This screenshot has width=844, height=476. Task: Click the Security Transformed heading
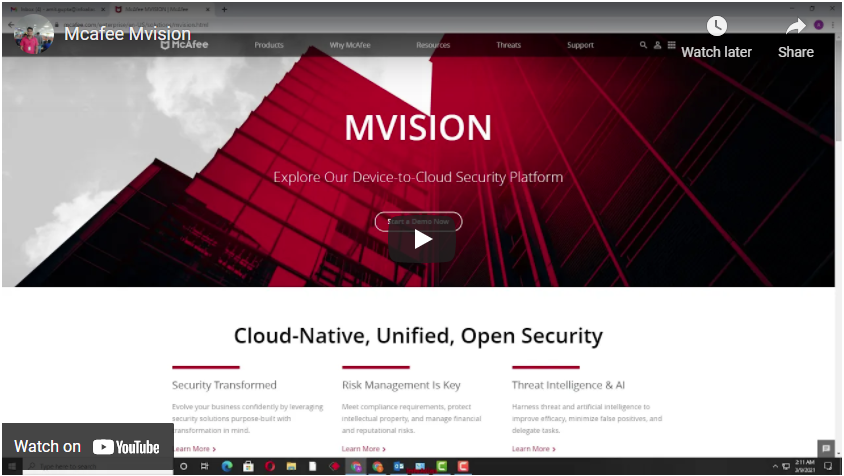click(x=224, y=385)
